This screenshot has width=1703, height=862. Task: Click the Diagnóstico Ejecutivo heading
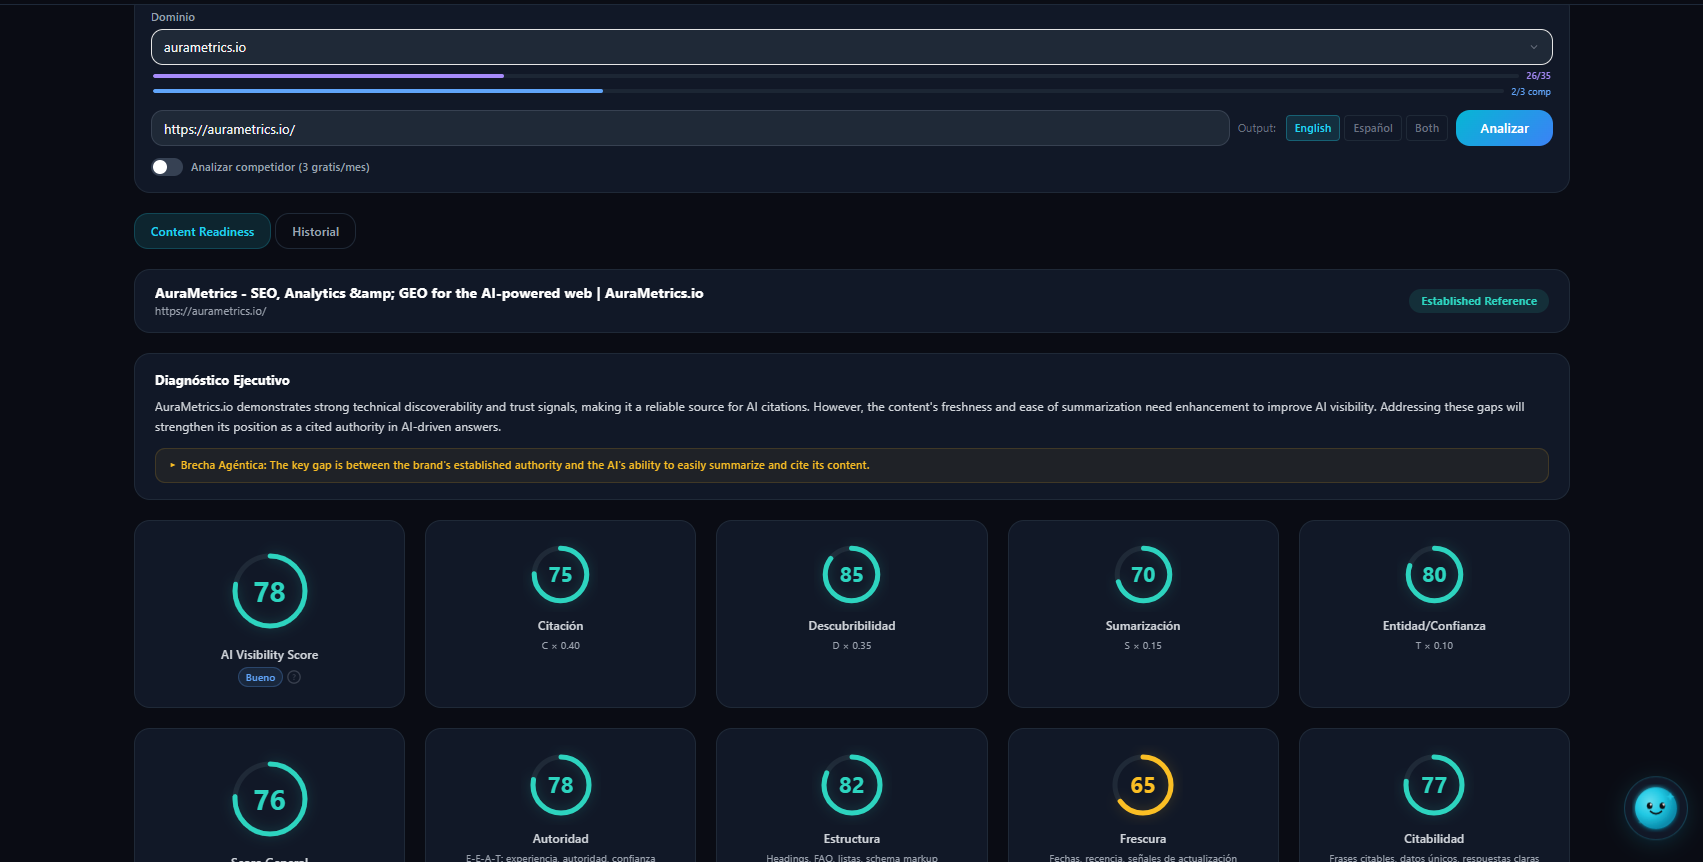click(x=222, y=380)
